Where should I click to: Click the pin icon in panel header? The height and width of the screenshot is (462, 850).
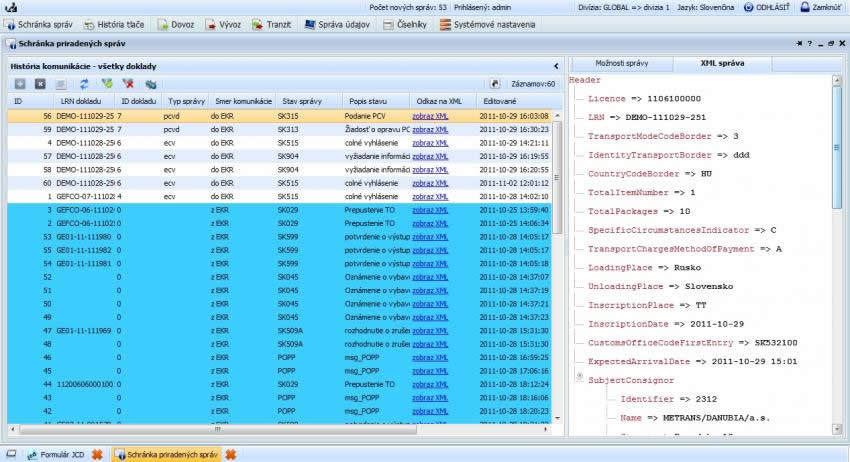799,43
